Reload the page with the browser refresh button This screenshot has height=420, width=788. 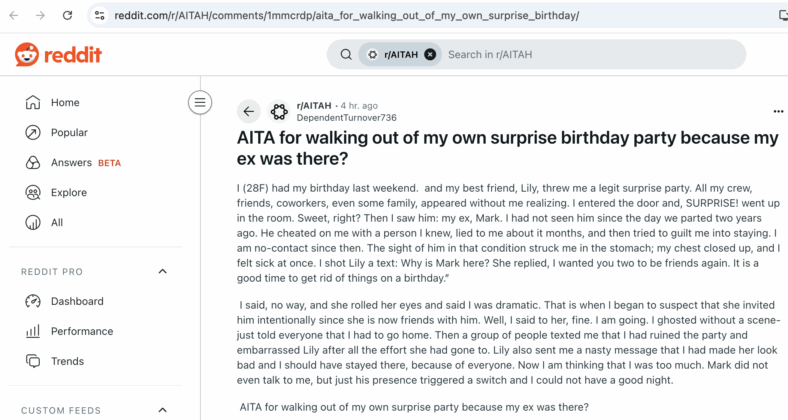point(67,16)
